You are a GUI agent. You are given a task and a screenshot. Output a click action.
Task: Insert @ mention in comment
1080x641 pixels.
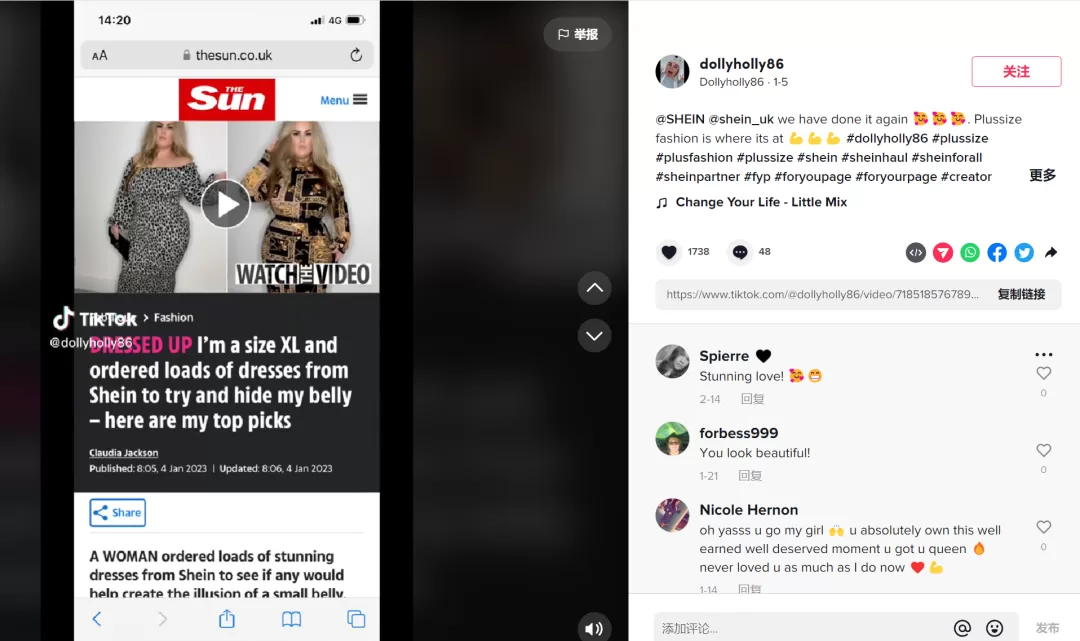point(962,628)
